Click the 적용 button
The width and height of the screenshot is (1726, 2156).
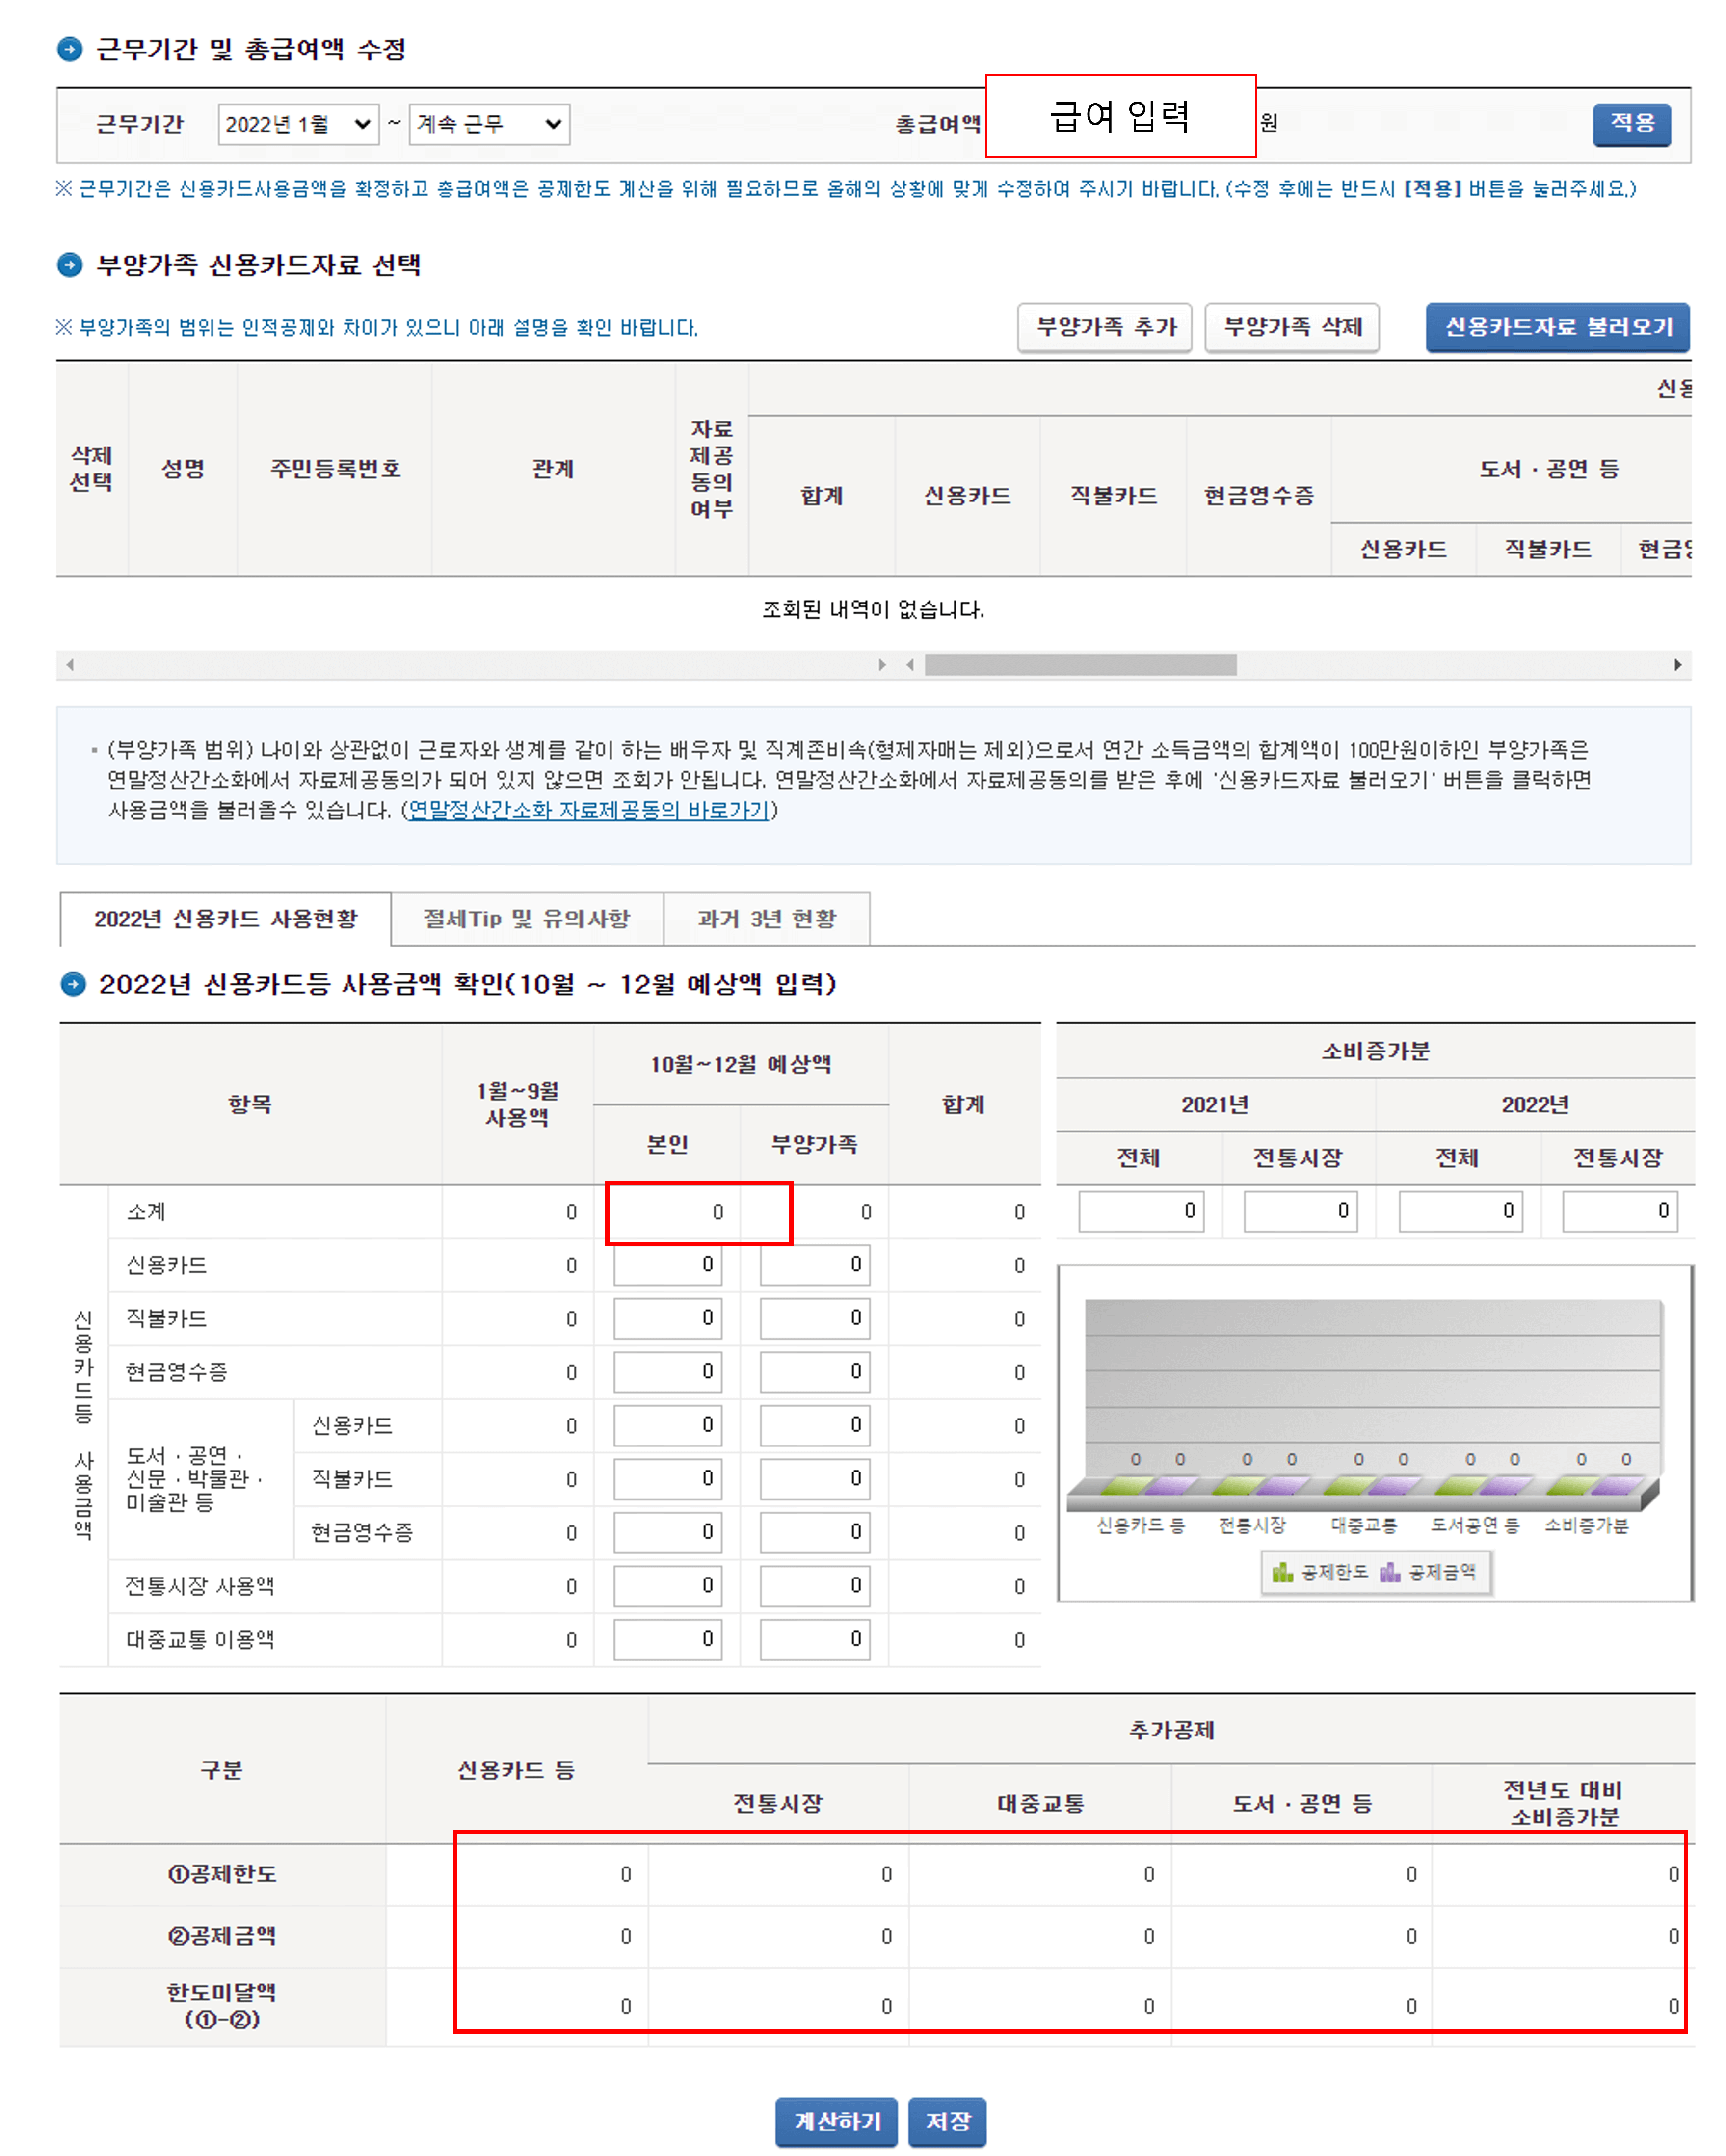point(1631,124)
